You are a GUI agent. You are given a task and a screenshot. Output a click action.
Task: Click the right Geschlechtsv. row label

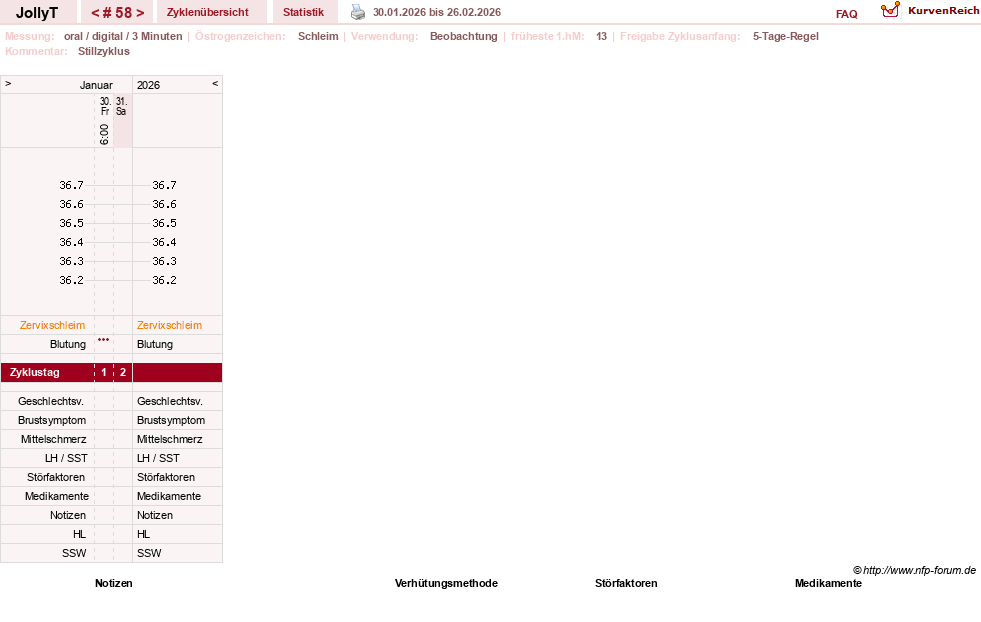point(170,401)
